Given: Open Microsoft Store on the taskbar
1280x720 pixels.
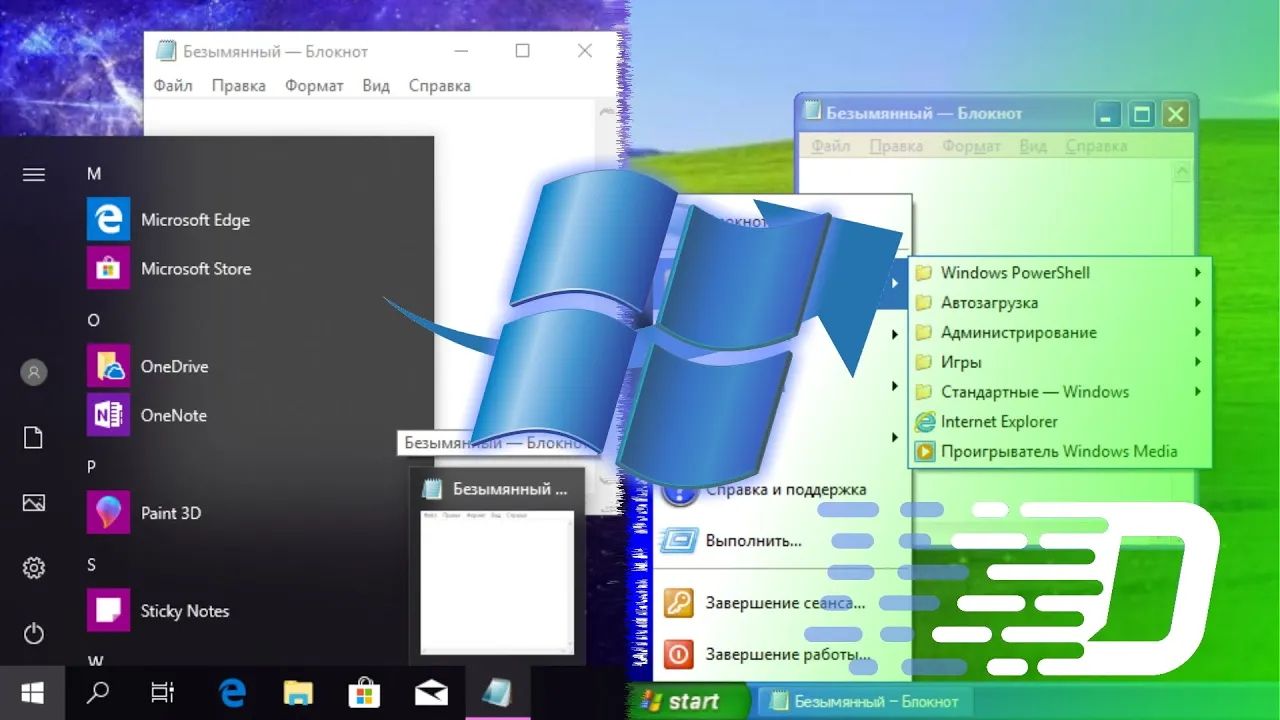Looking at the screenshot, I should pyautogui.click(x=364, y=693).
